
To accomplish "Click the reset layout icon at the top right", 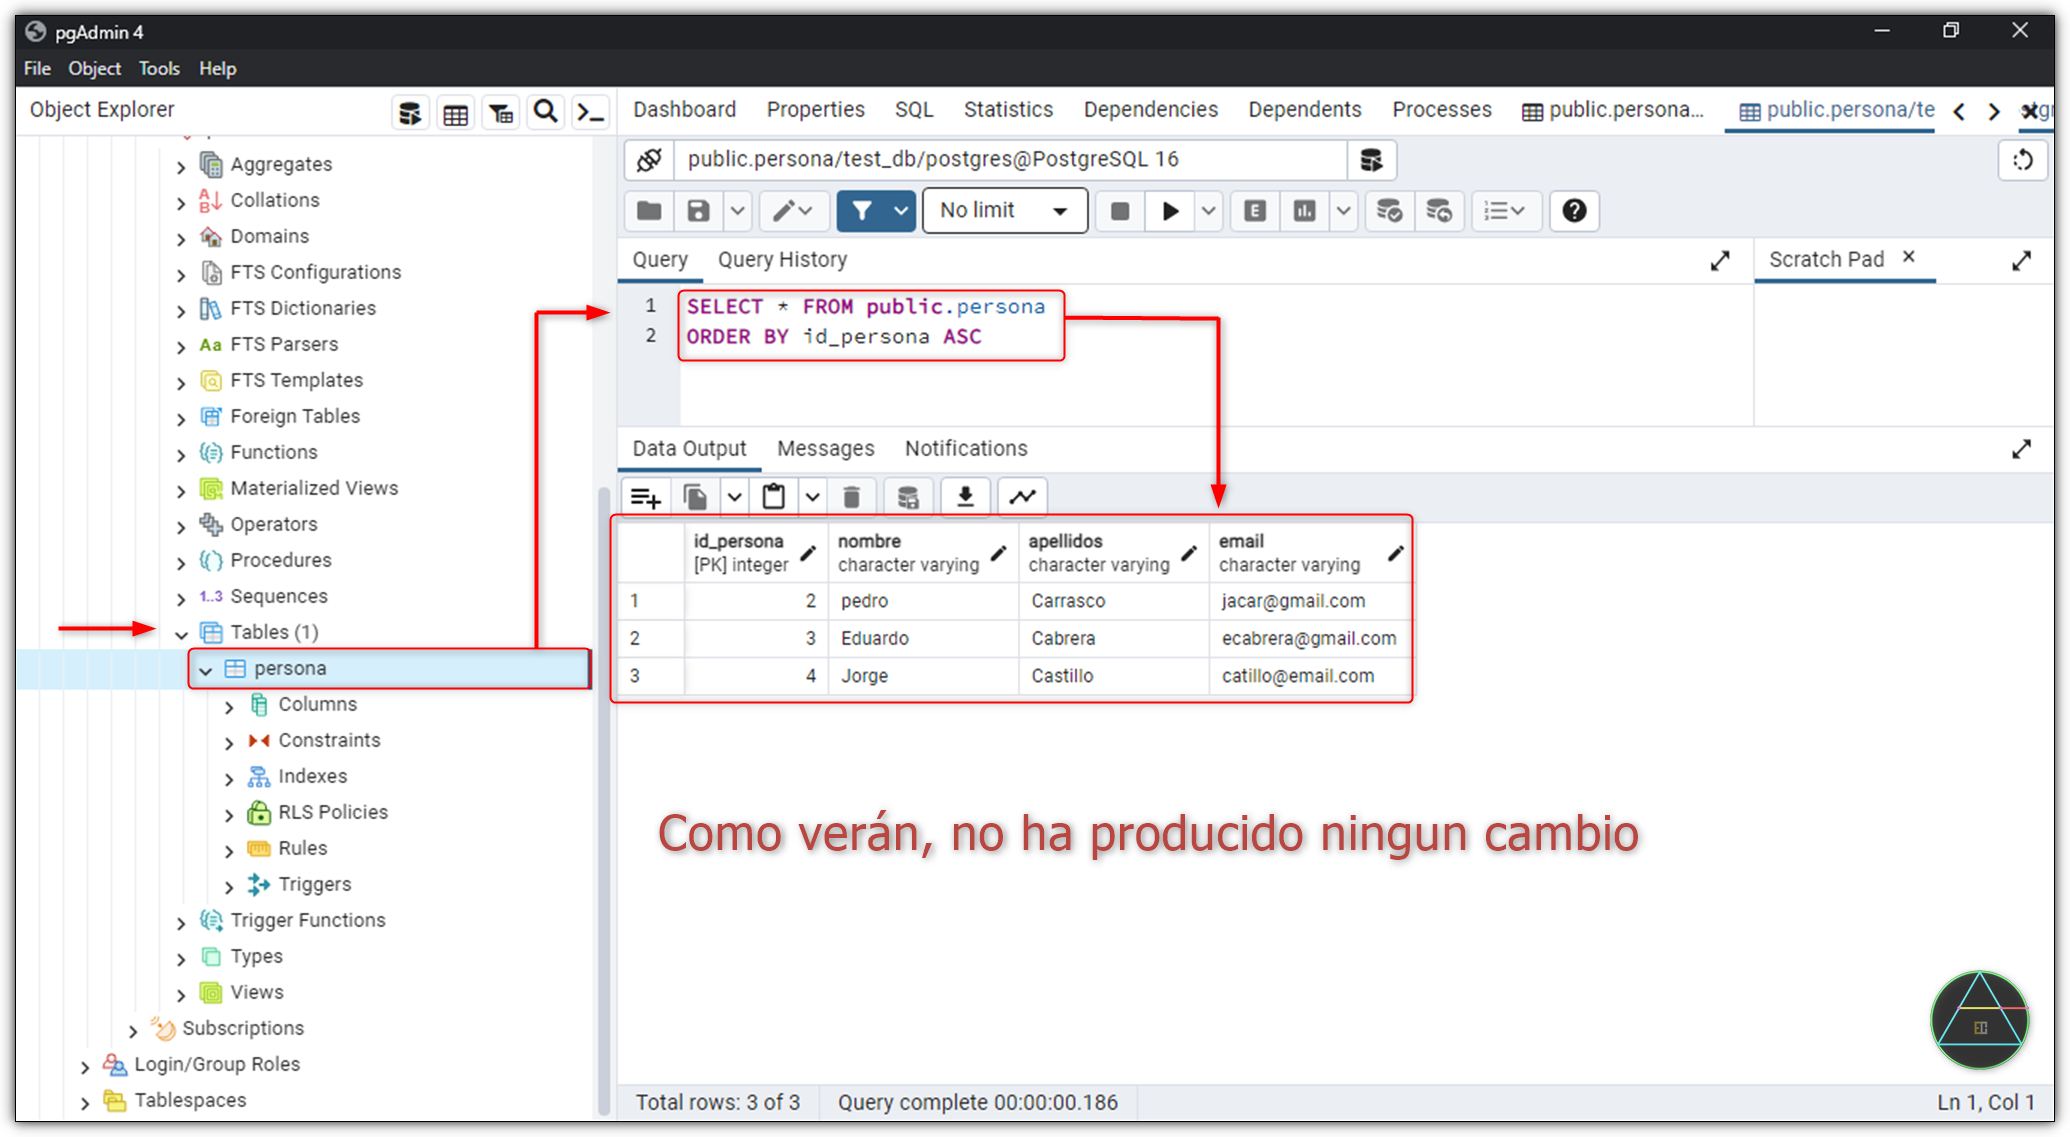I will click(x=2022, y=160).
